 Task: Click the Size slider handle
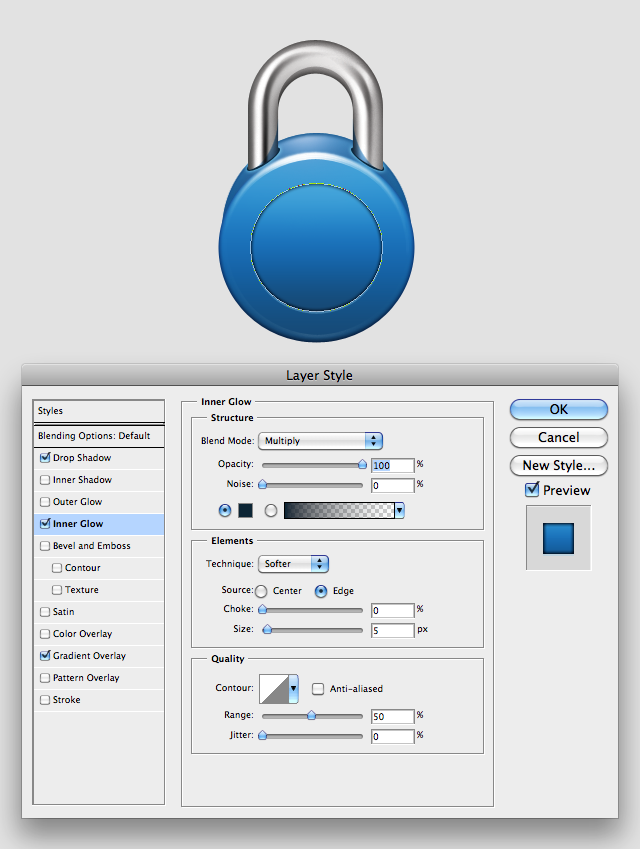267,629
